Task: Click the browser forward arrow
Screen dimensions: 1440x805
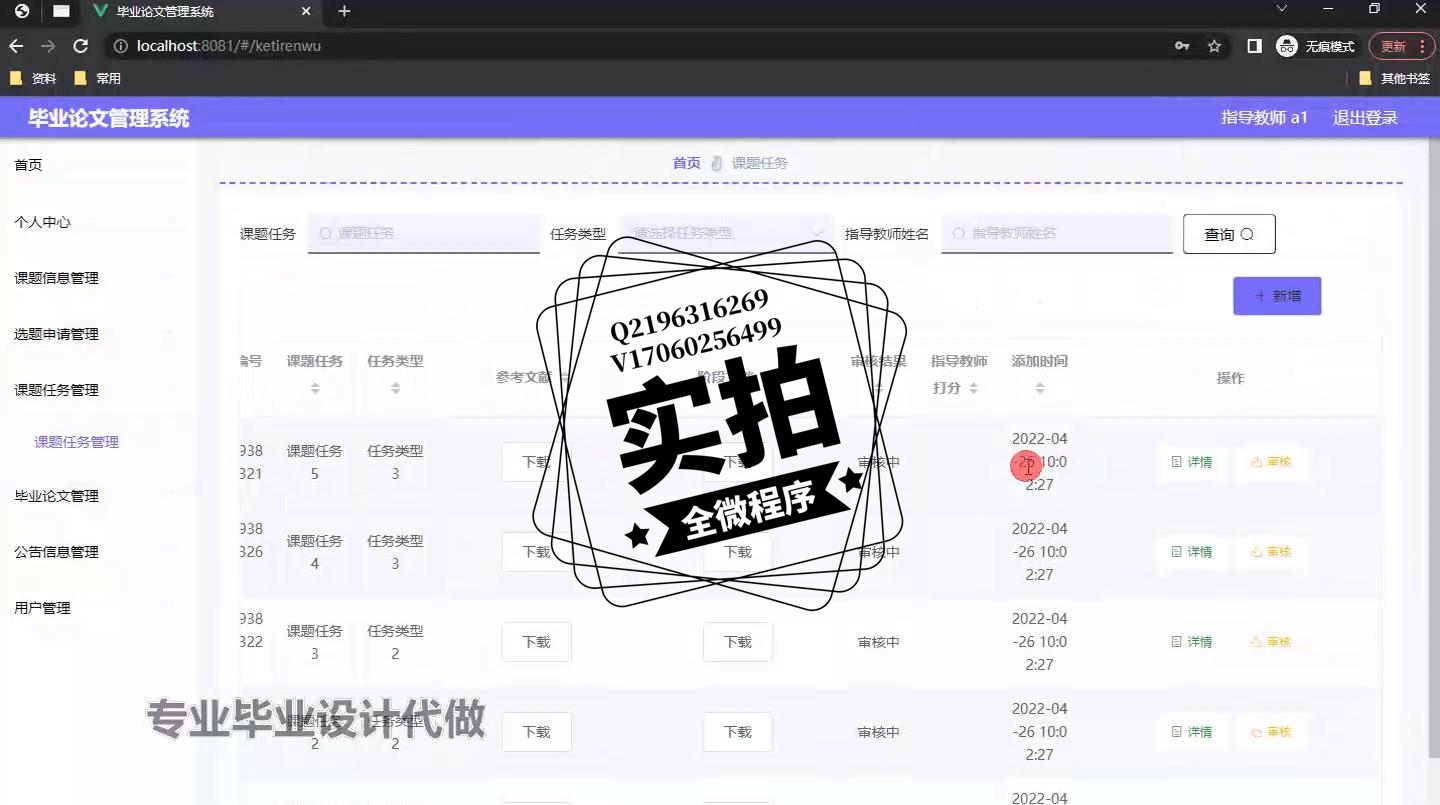Action: pos(48,46)
